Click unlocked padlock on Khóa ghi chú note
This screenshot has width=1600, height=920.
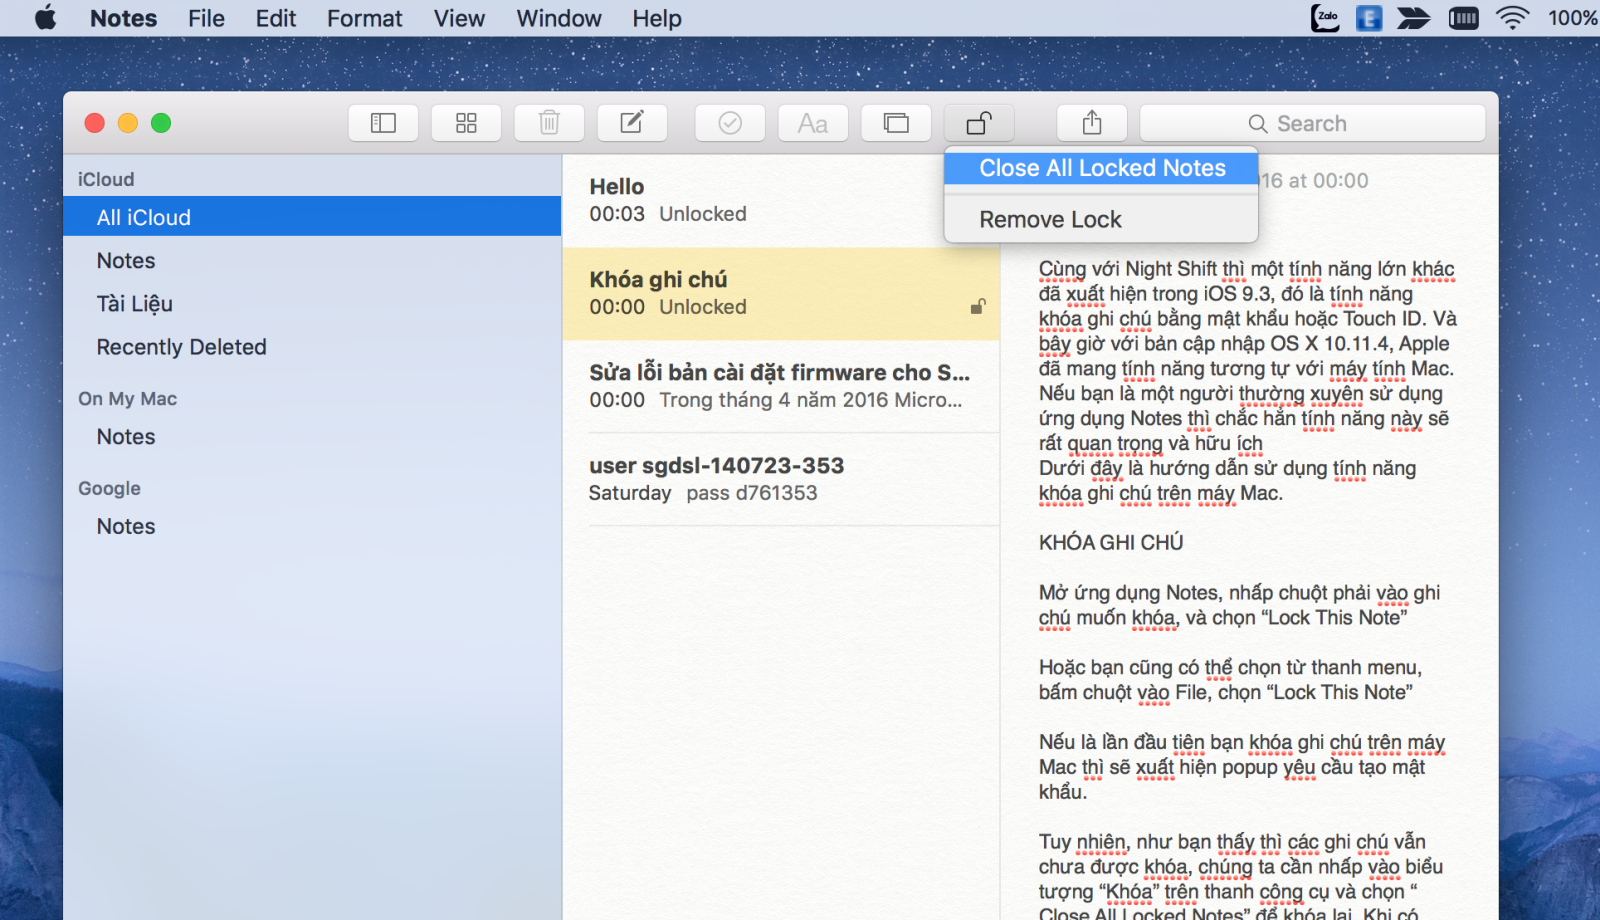pyautogui.click(x=978, y=307)
